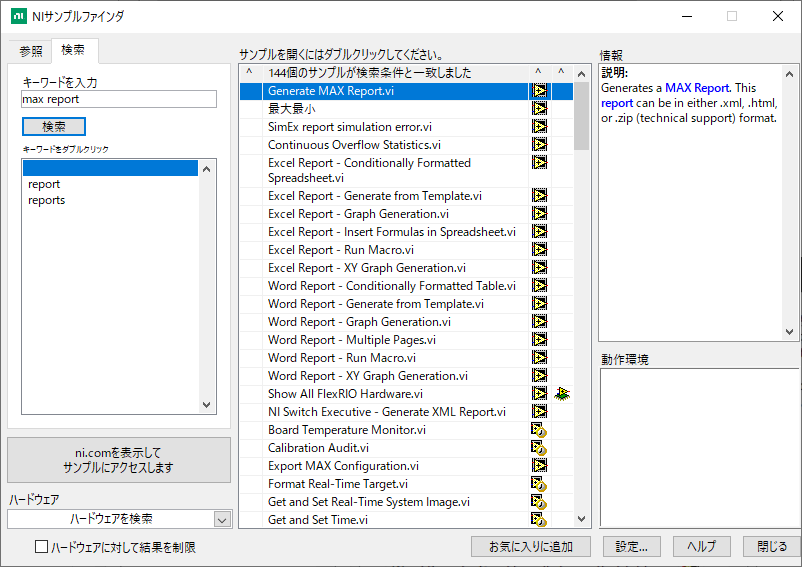Open the ハードウェアを検索 hardware dropdown
Image resolution: width=802 pixels, height=567 pixels.
coord(120,519)
